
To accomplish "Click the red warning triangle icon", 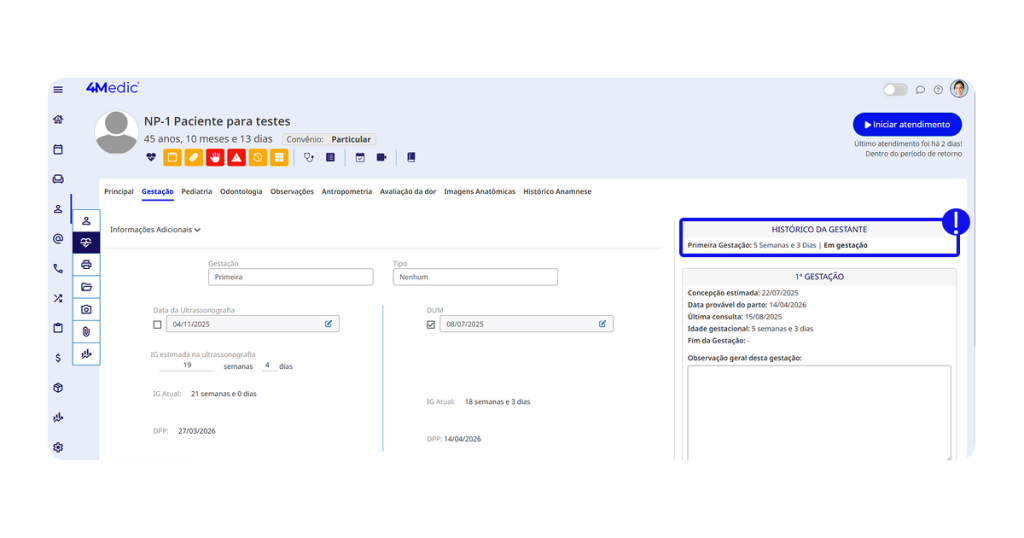I will pyautogui.click(x=236, y=157).
